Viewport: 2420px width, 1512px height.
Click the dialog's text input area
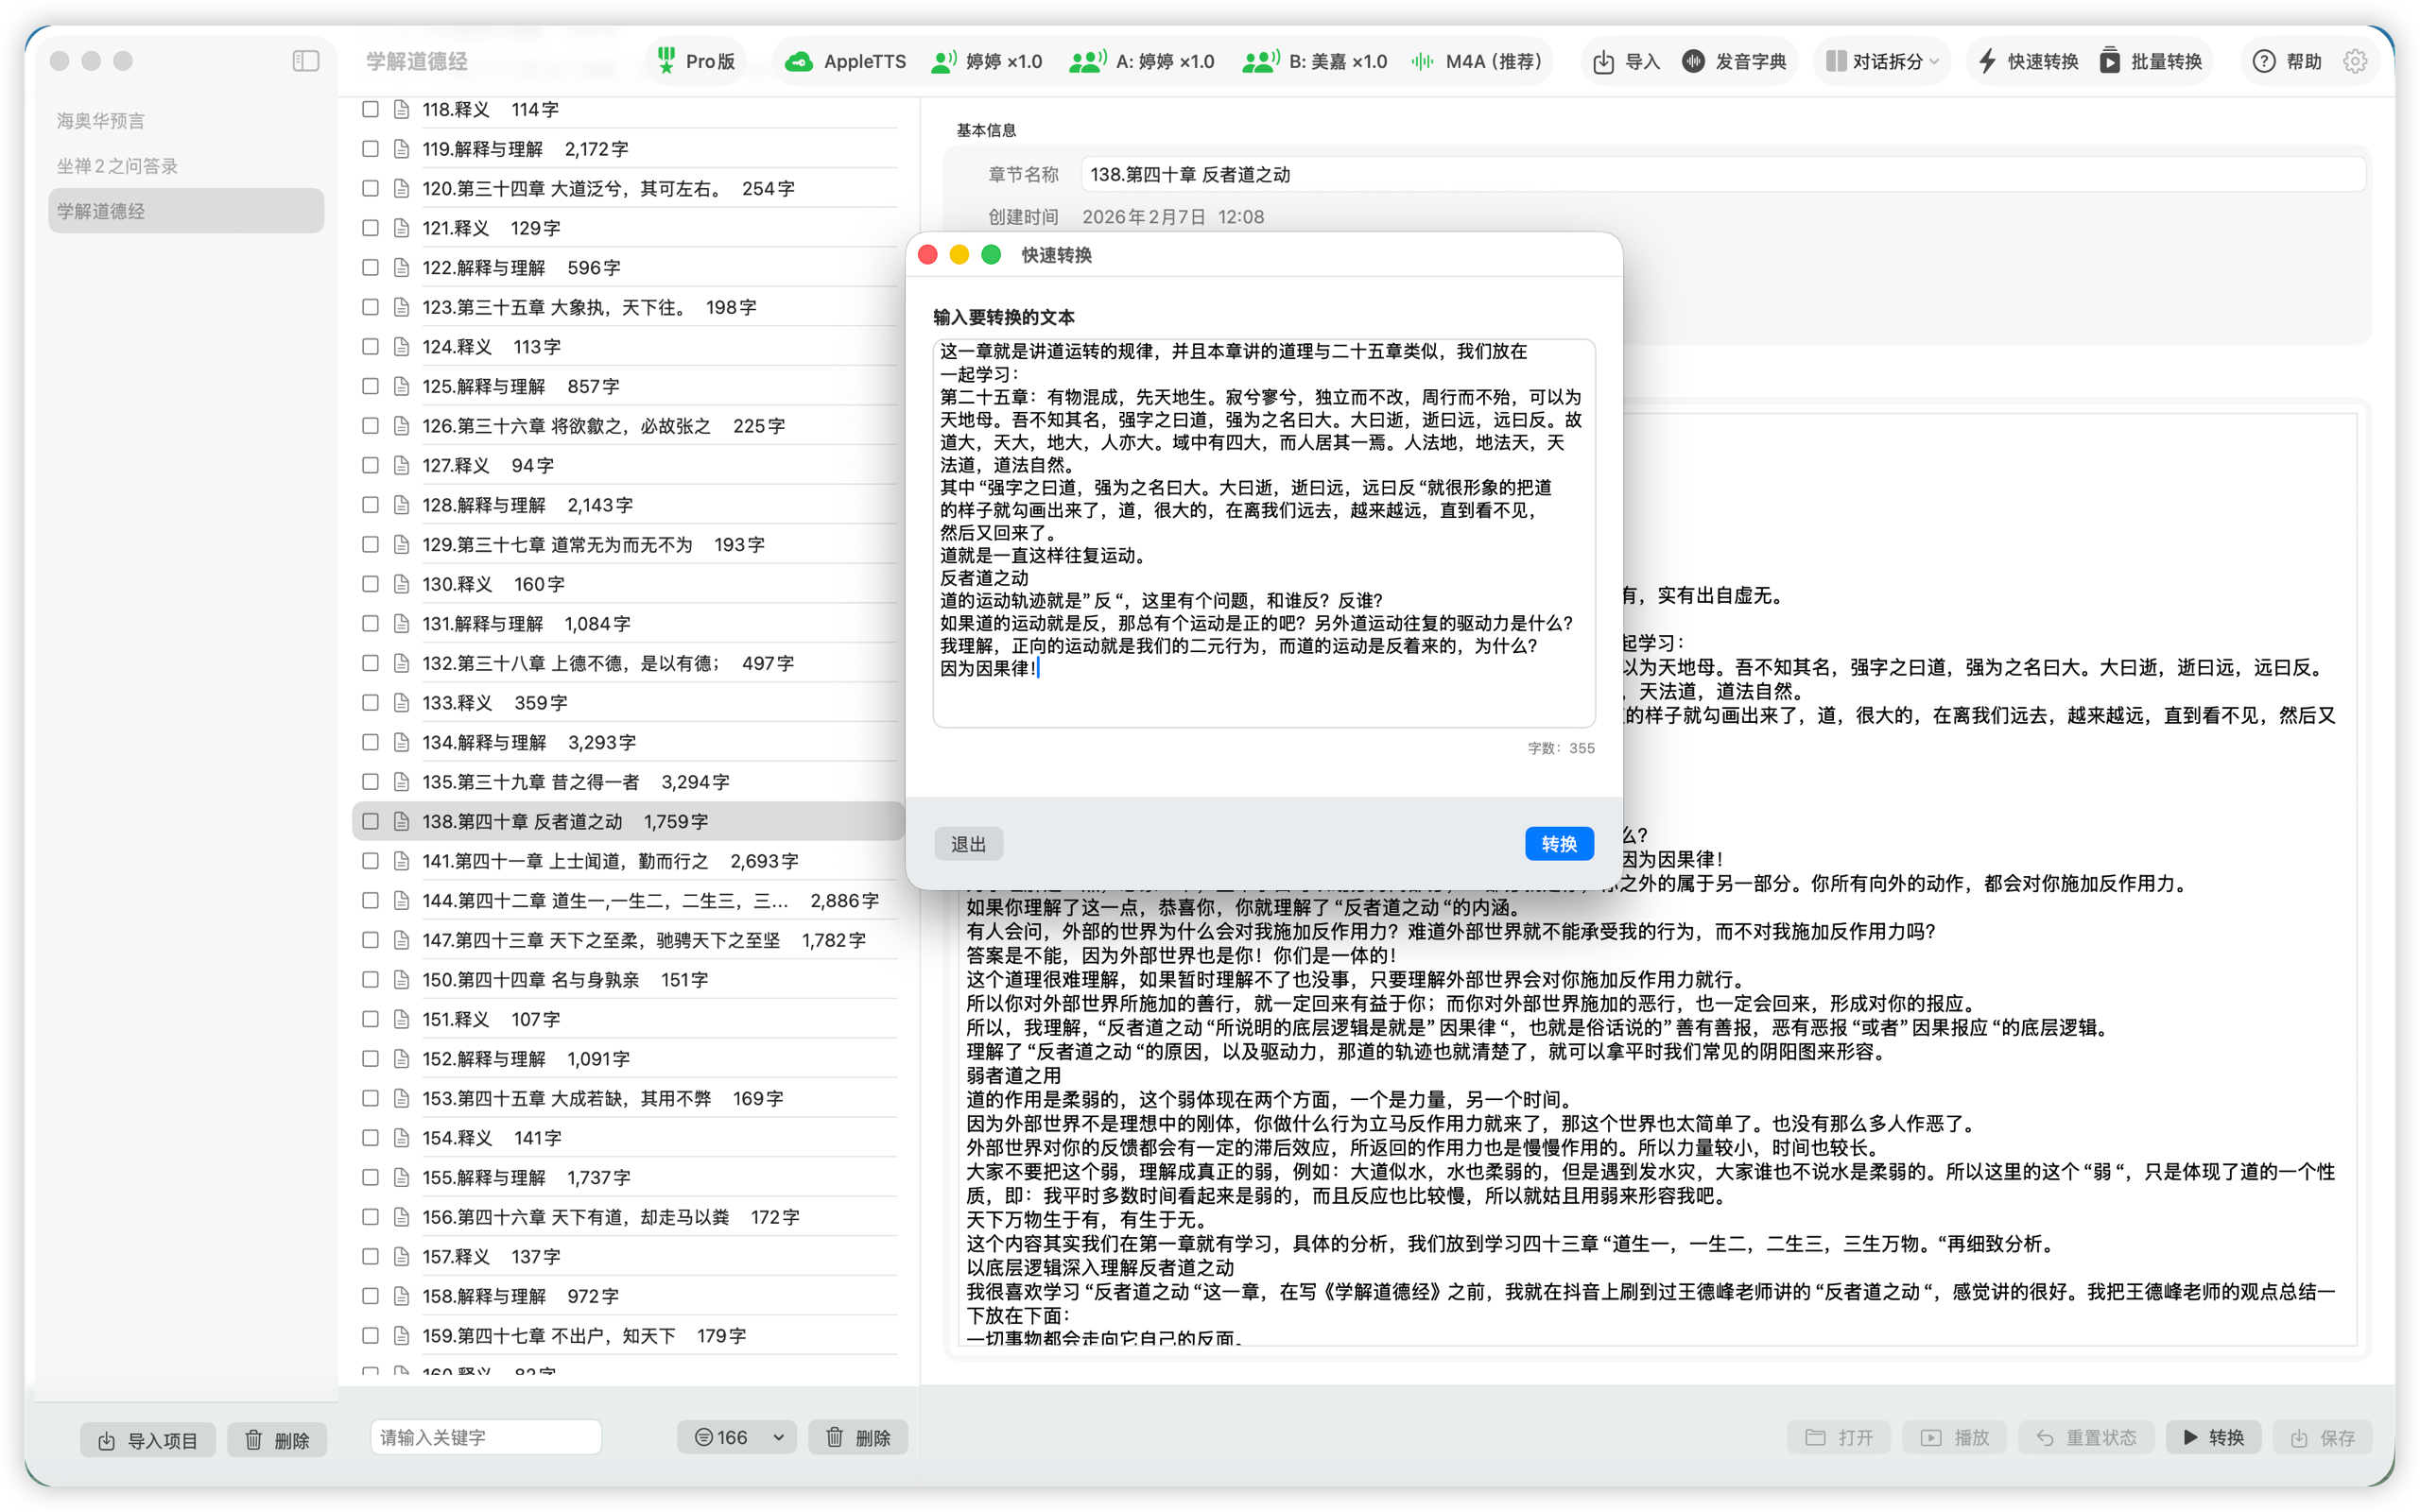click(1263, 533)
